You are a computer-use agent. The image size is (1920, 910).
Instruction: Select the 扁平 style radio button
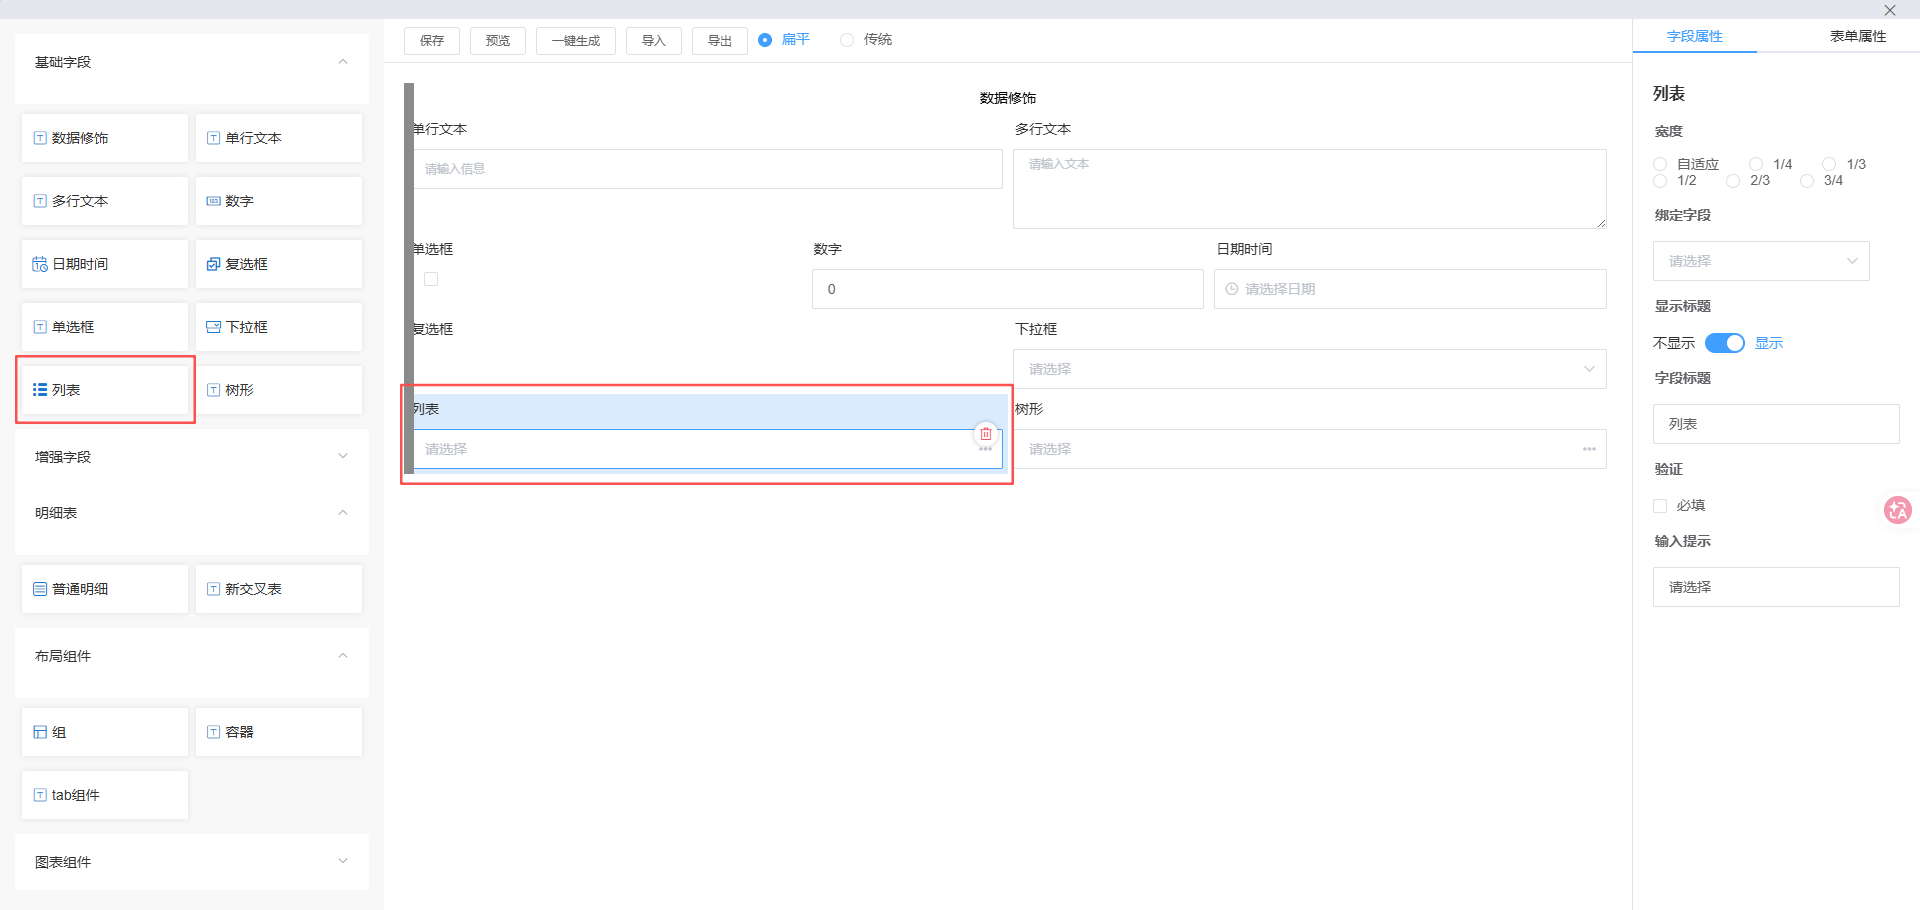(x=765, y=40)
